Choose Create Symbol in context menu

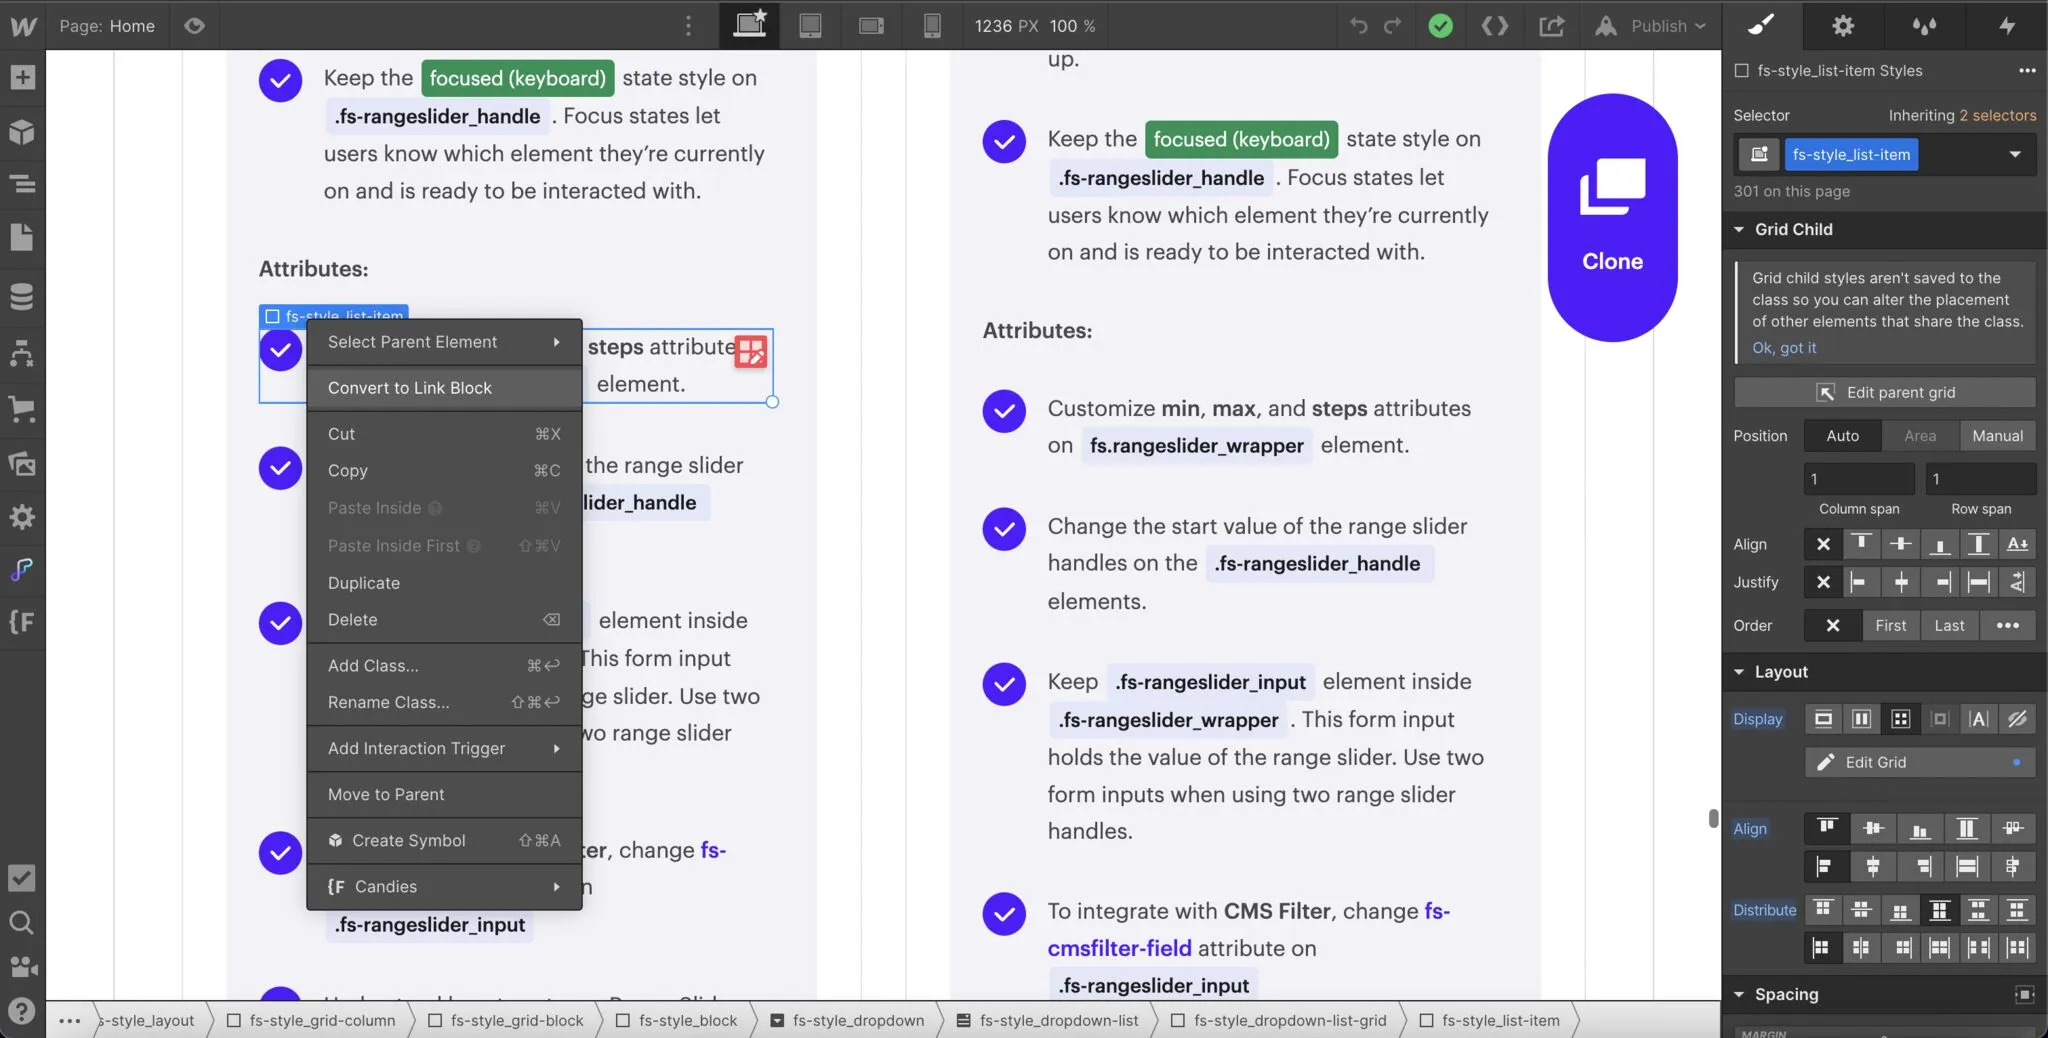[x=444, y=841]
